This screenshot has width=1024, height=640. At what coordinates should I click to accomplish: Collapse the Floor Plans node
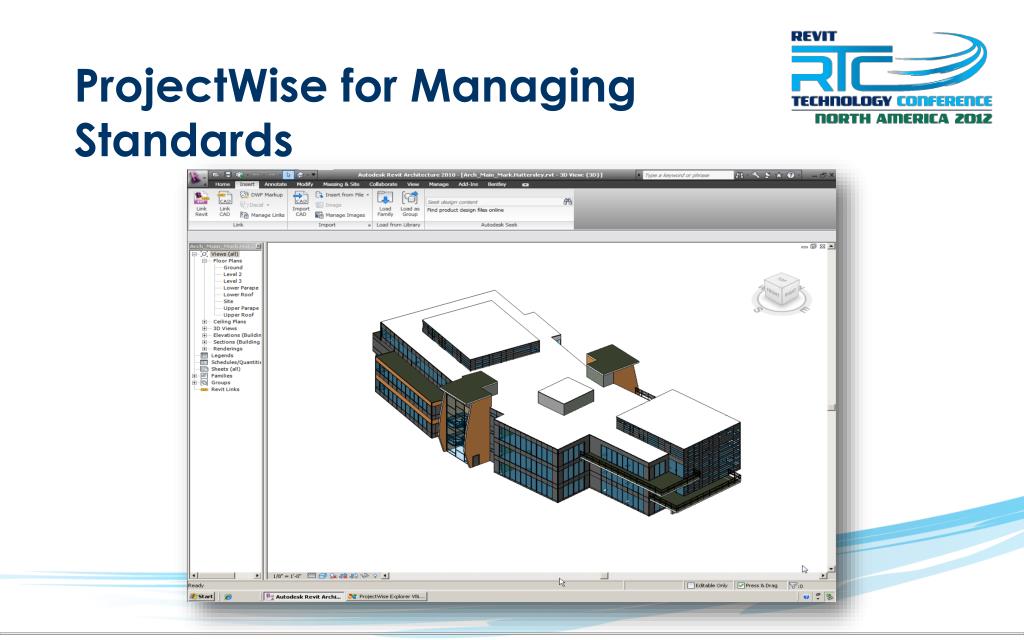[x=204, y=261]
